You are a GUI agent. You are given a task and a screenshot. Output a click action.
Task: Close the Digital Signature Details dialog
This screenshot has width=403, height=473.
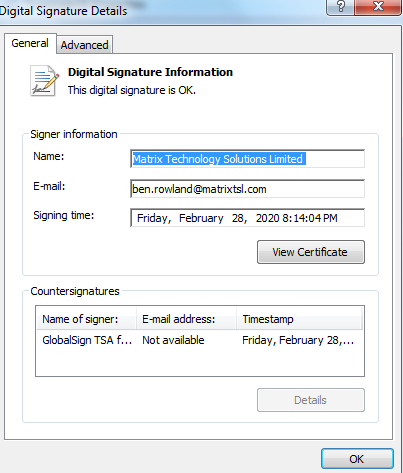[x=378, y=7]
